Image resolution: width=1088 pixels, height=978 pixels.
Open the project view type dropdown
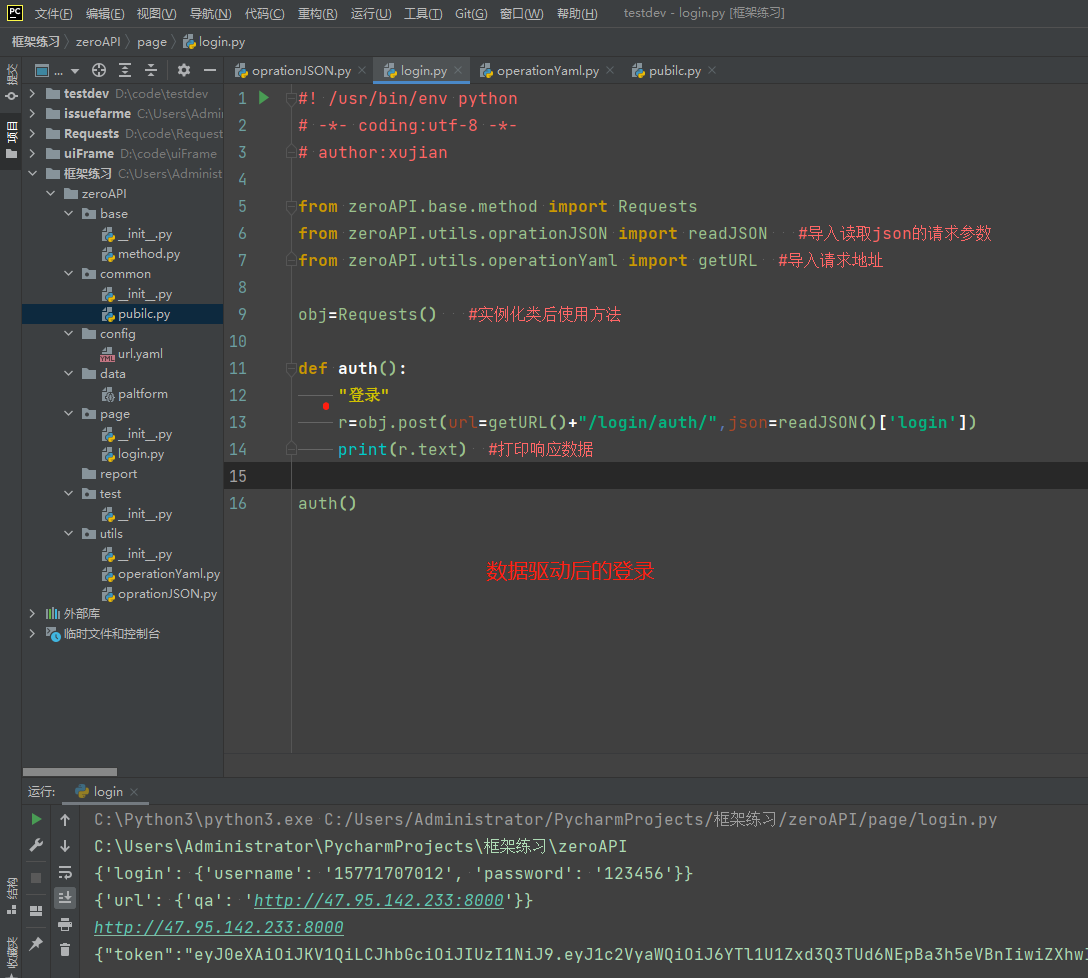pyautogui.click(x=74, y=71)
